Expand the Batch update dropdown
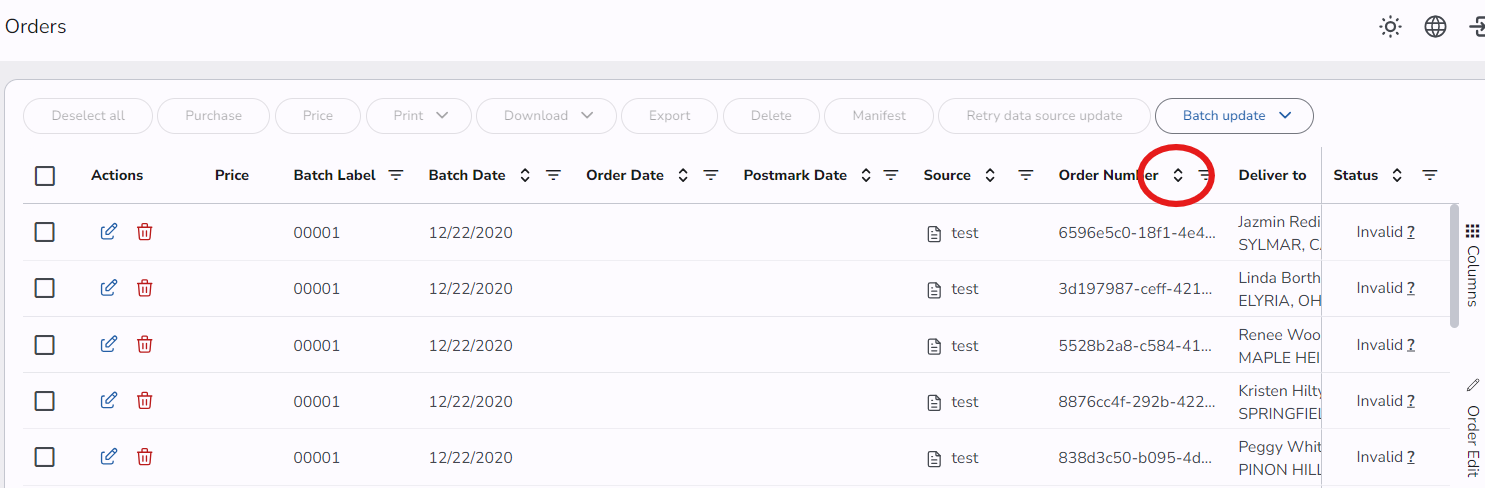 pyautogui.click(x=1234, y=116)
